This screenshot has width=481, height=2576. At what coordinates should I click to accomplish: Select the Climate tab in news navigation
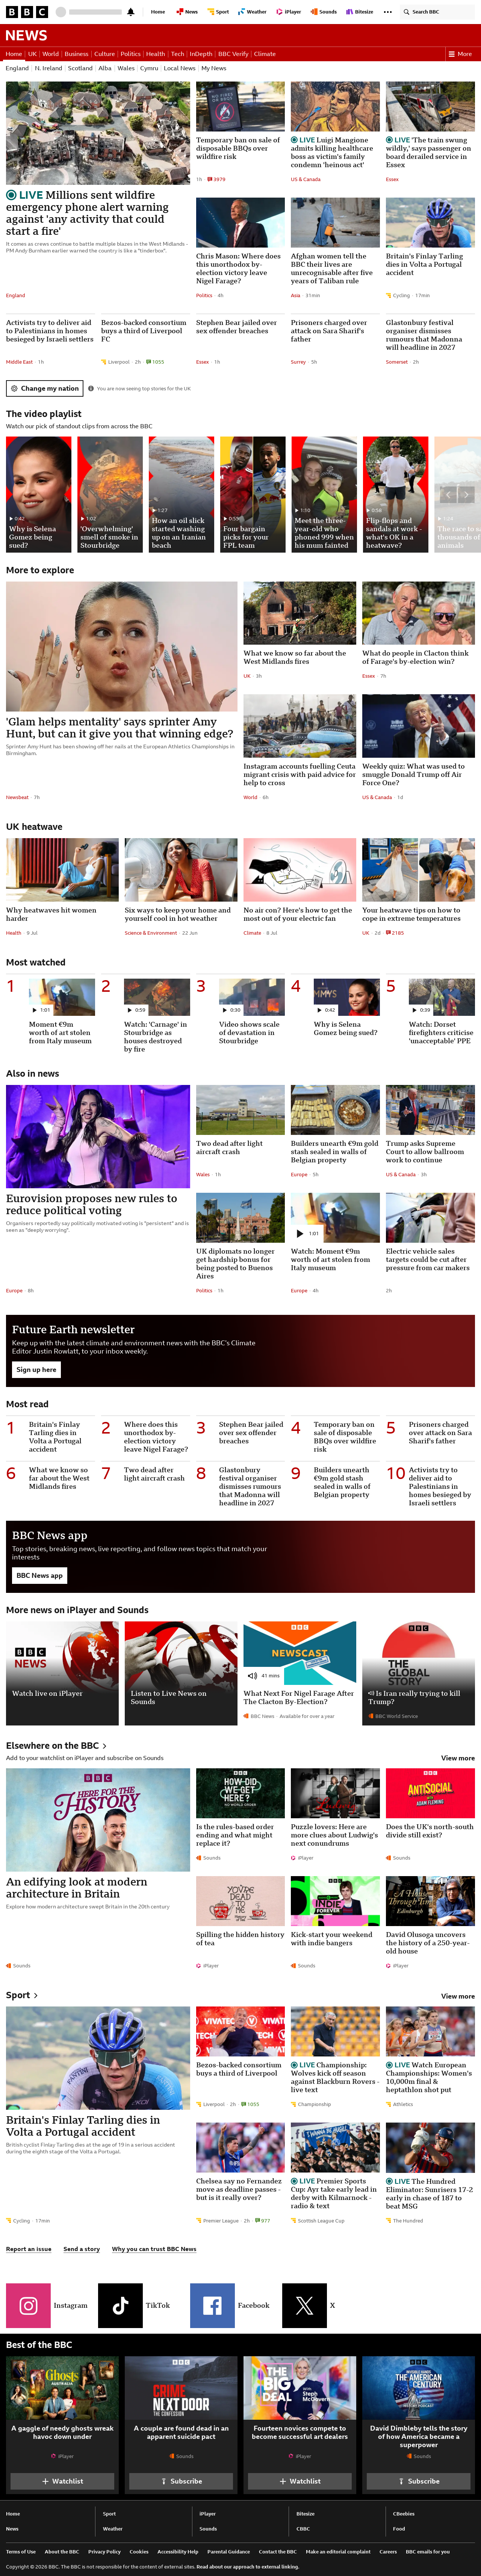coord(265,54)
